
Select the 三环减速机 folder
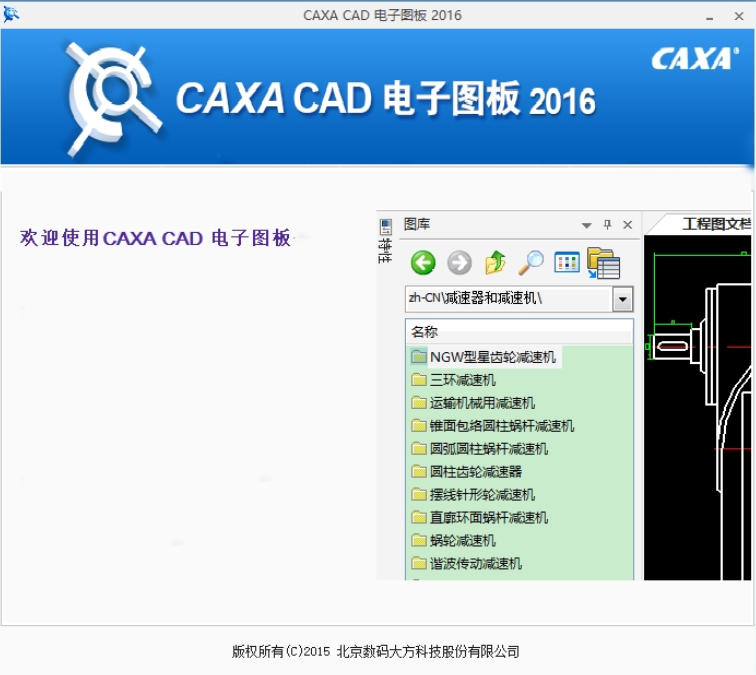pyautogui.click(x=462, y=380)
